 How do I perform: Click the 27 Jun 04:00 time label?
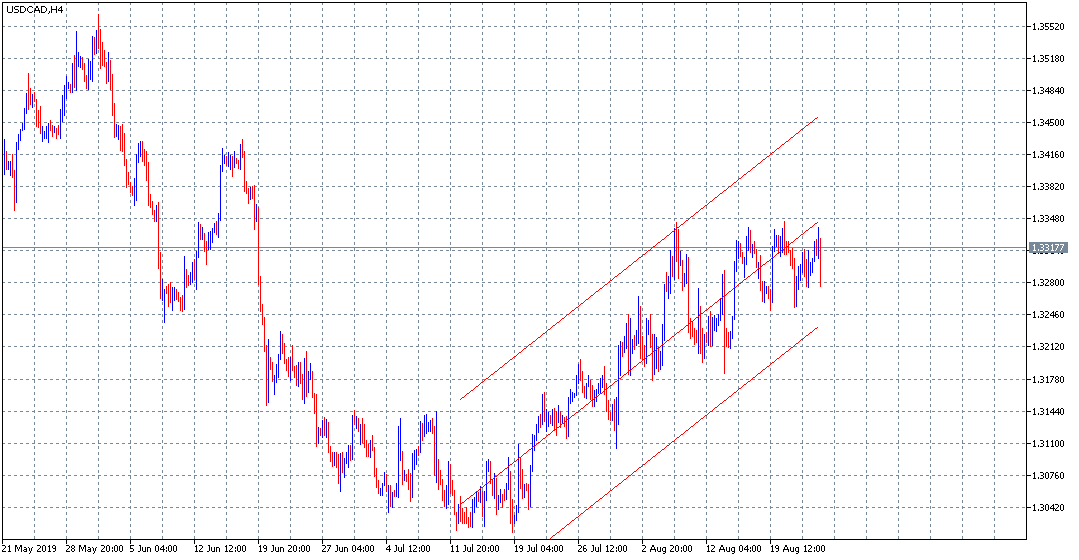click(349, 548)
